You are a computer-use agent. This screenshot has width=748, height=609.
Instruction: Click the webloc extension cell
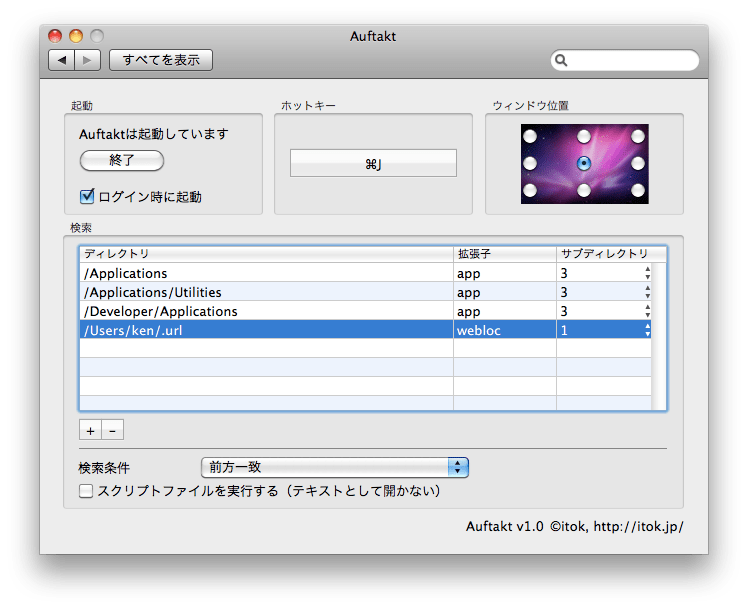pyautogui.click(x=505, y=330)
